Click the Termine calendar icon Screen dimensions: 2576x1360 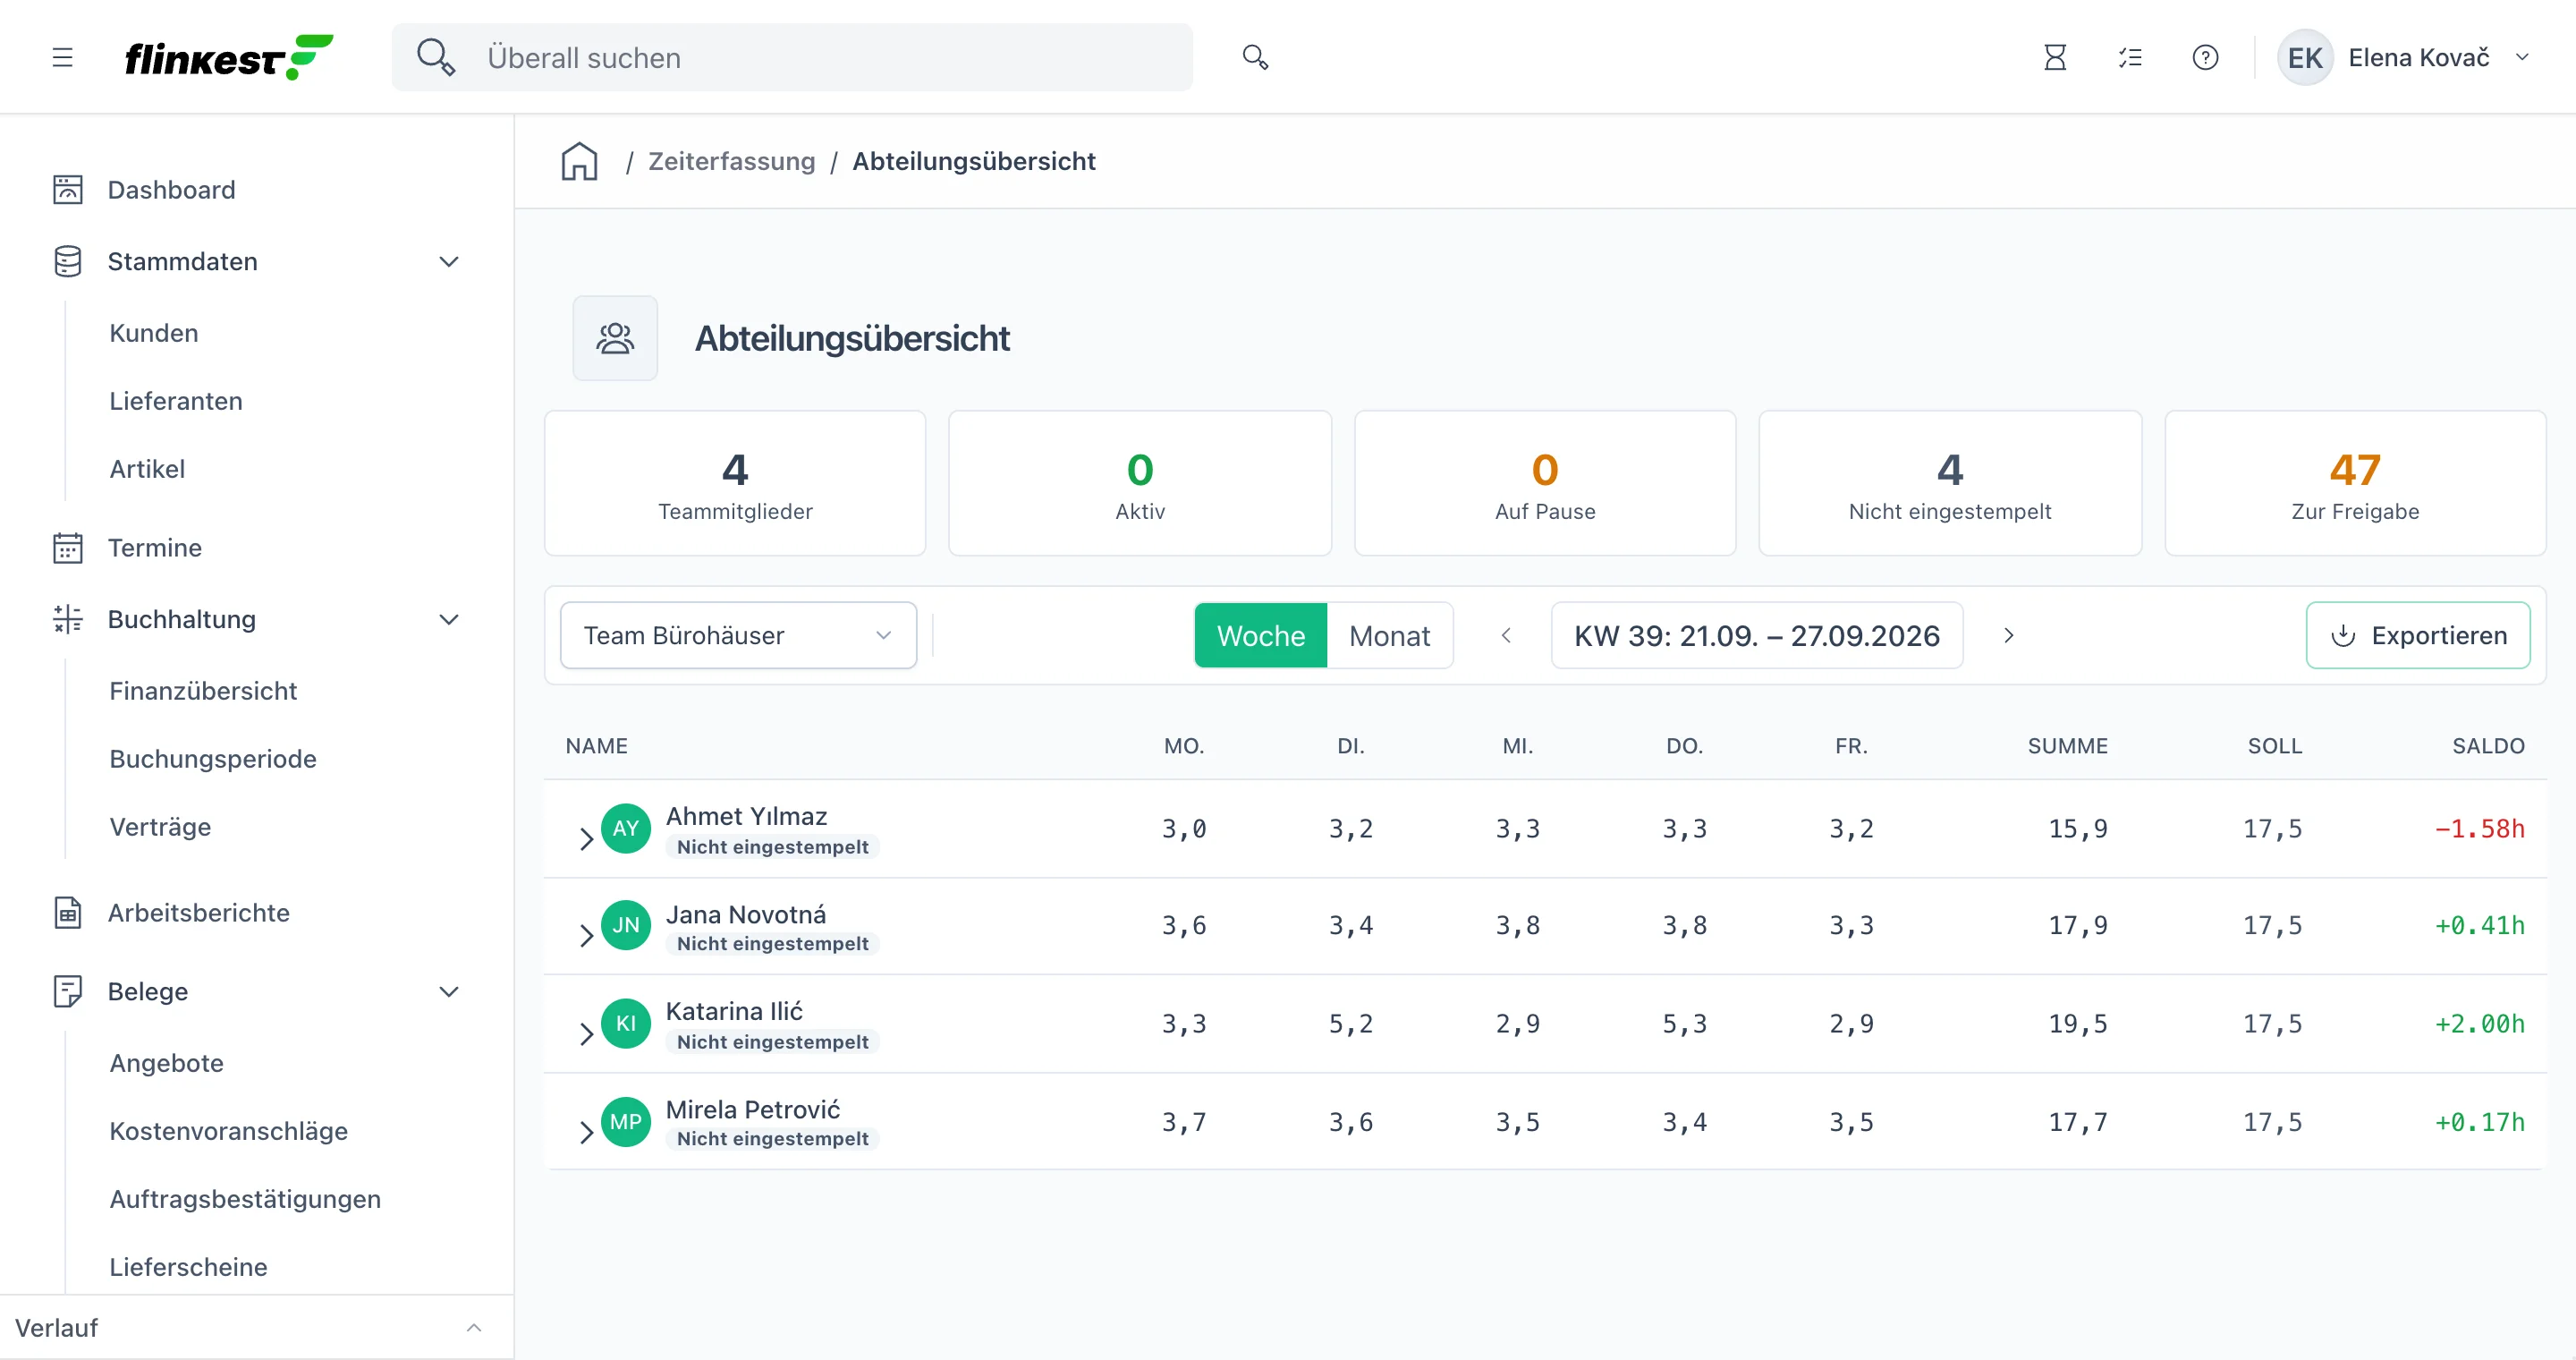[67, 548]
